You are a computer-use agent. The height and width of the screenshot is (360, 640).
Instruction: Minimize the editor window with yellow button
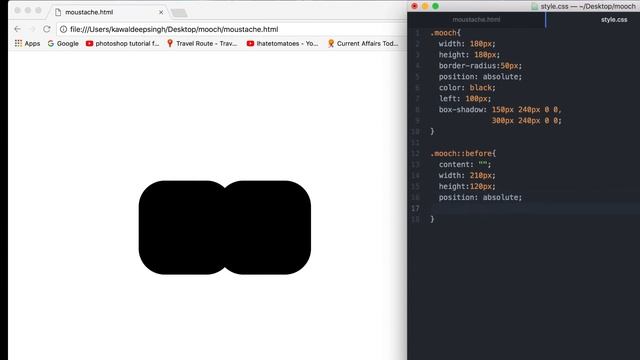[425, 6]
